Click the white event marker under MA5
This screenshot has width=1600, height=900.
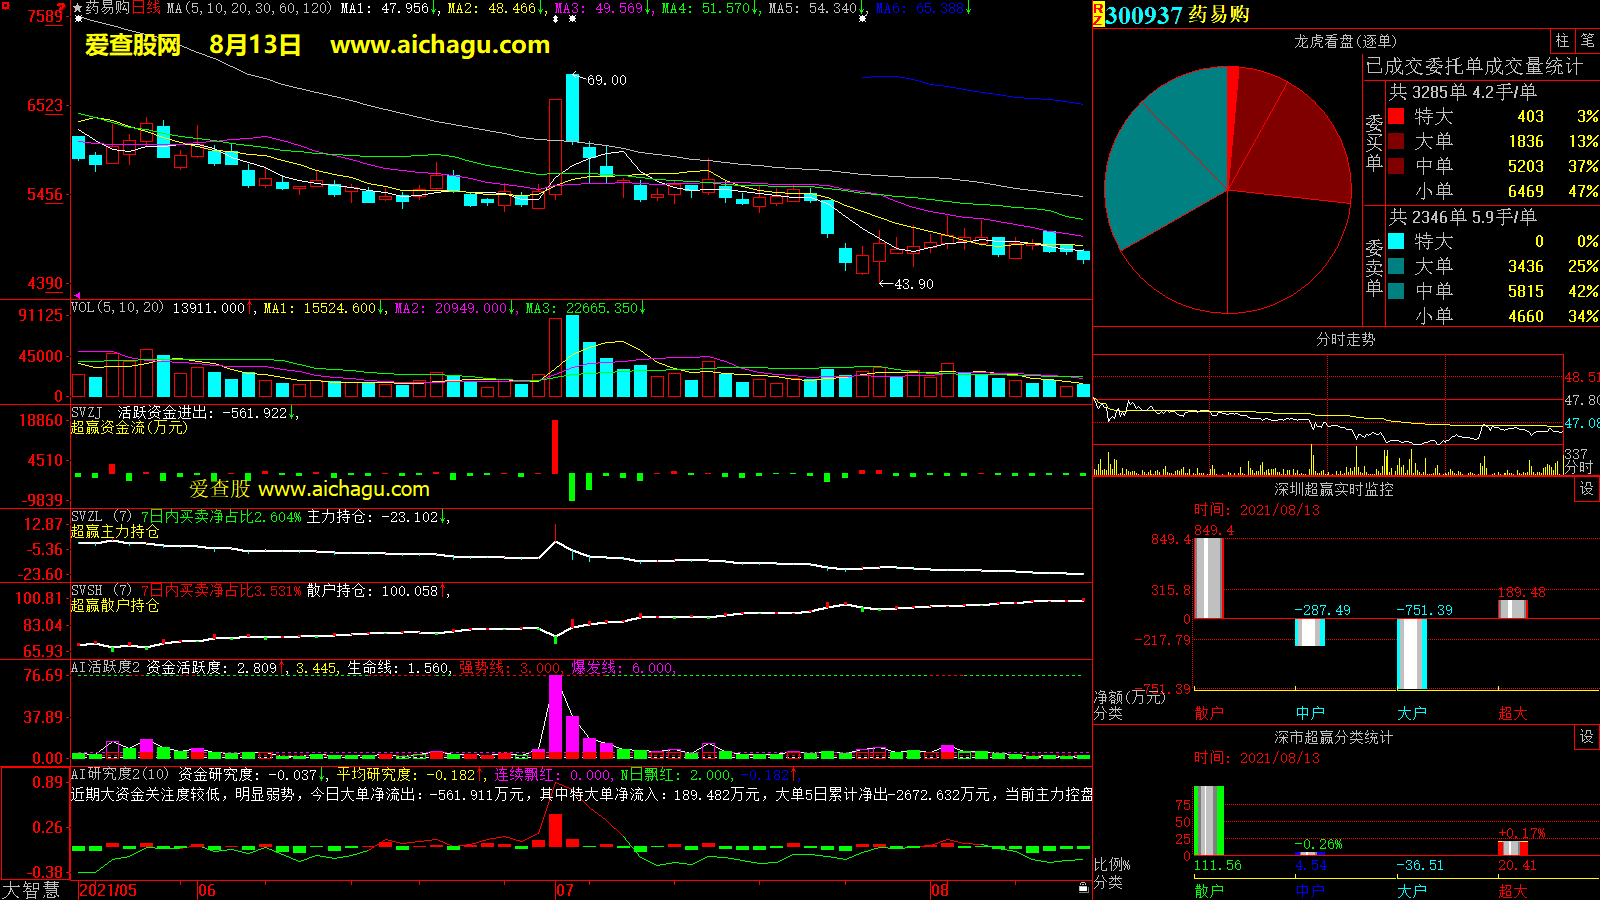(x=863, y=19)
